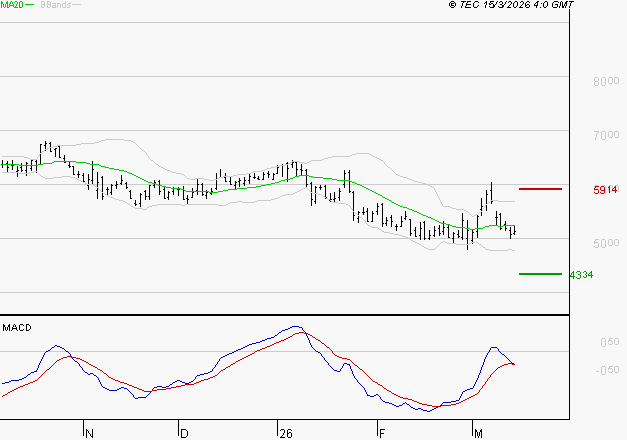Image resolution: width=627 pixels, height=440 pixels.
Task: Click the M month marker on the time axis
Action: click(478, 434)
